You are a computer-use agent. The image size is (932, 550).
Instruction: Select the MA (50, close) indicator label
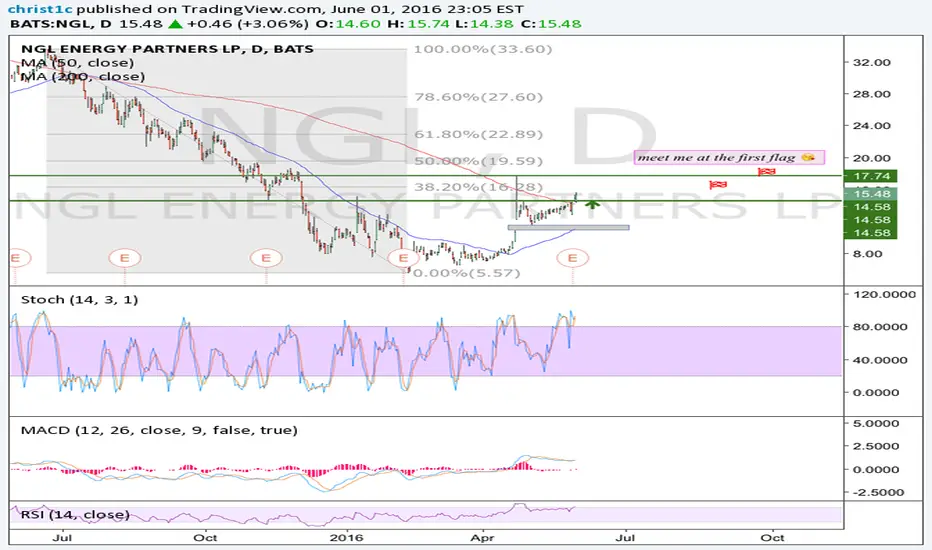click(77, 62)
